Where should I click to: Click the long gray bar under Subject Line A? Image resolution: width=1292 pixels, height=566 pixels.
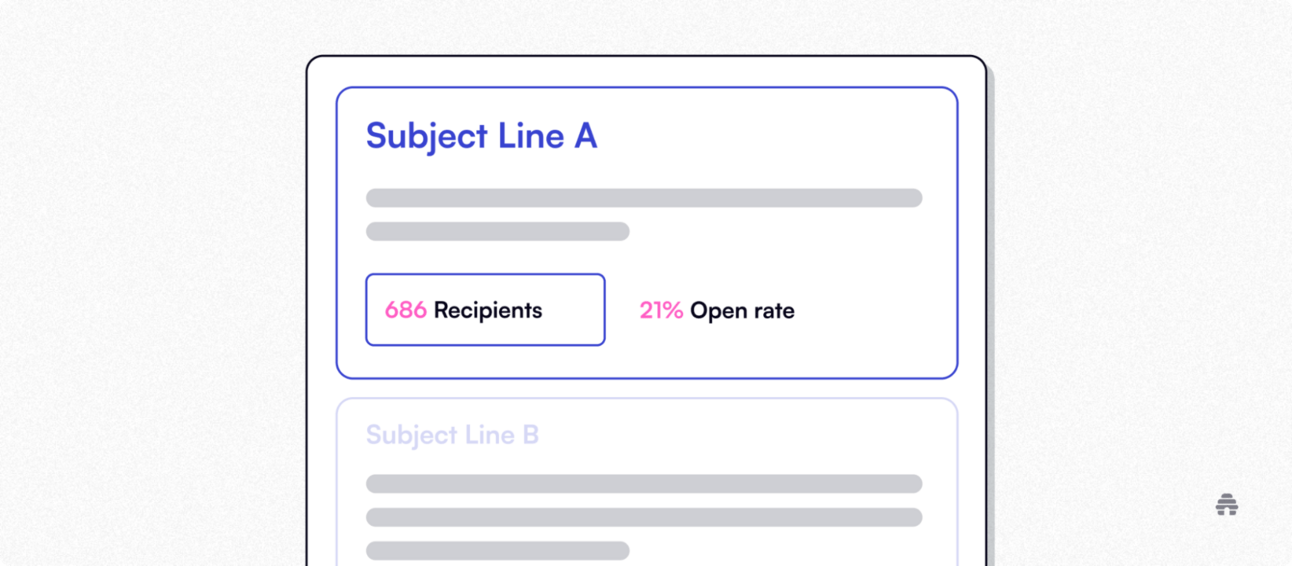pyautogui.click(x=644, y=198)
